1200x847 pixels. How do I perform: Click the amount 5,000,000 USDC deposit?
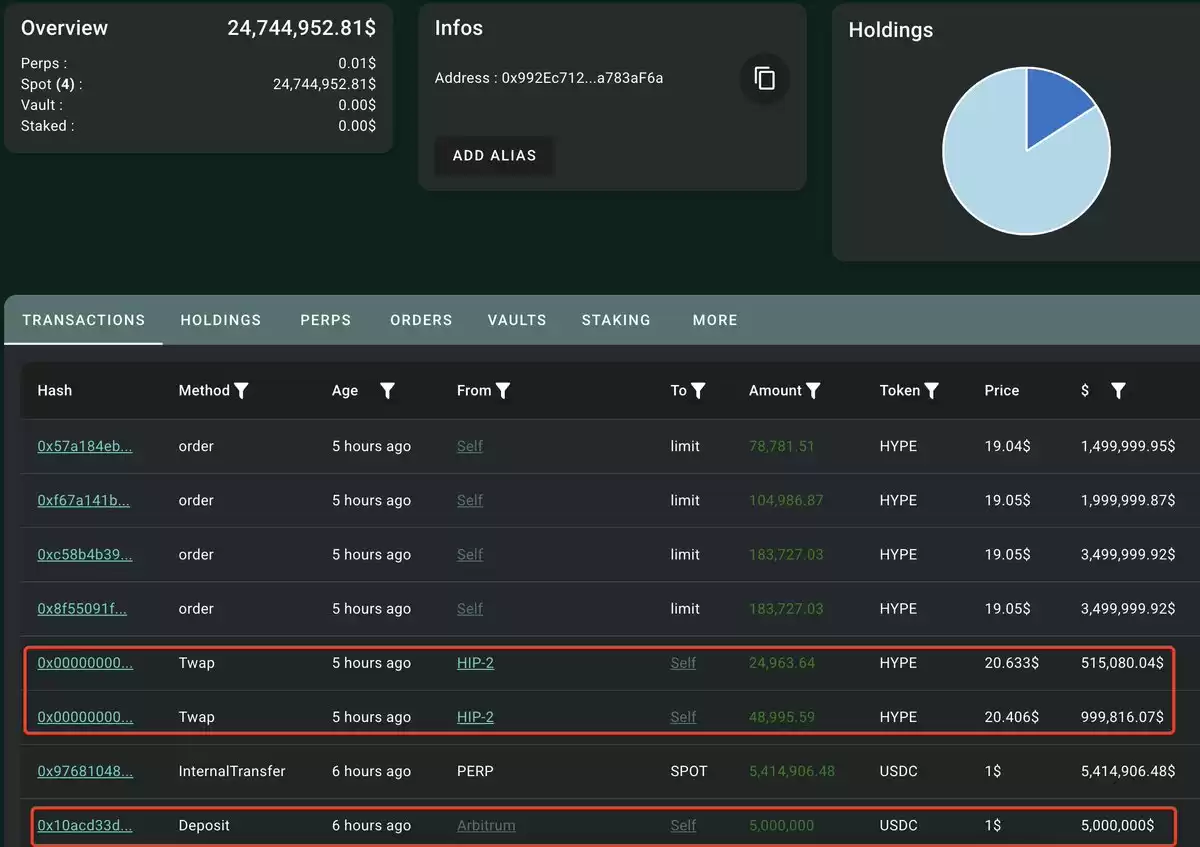pos(781,825)
